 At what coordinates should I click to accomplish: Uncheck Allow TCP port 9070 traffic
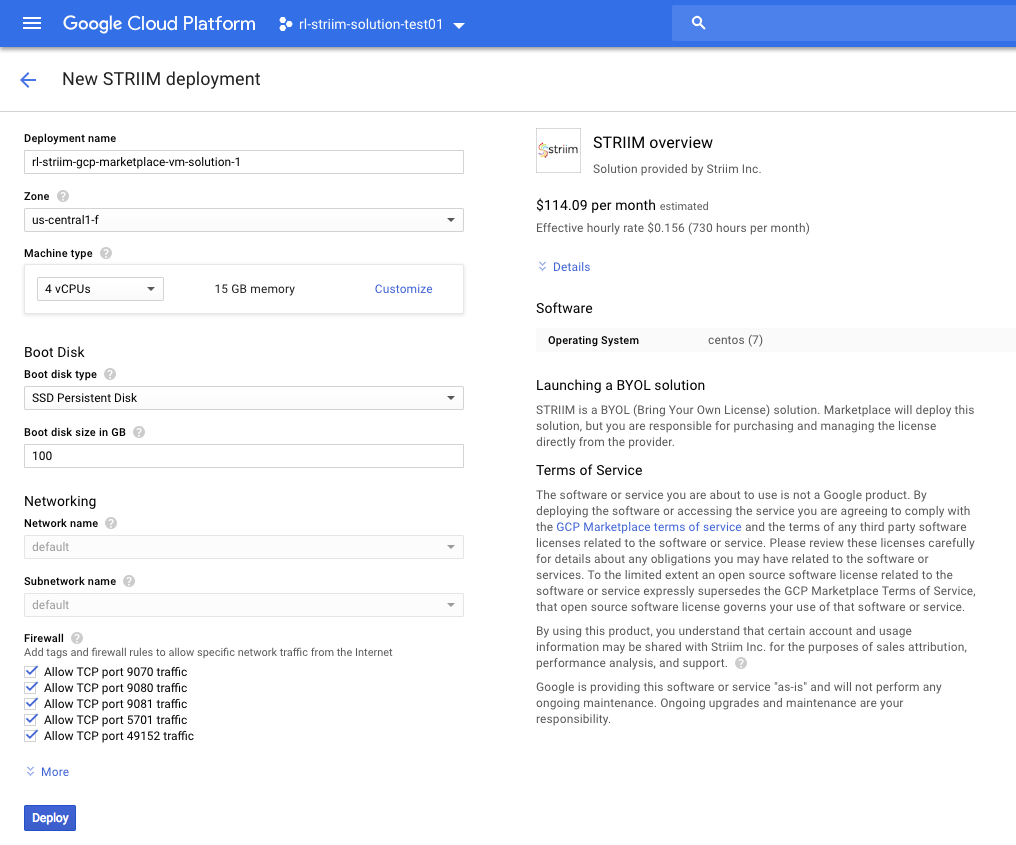[31, 671]
